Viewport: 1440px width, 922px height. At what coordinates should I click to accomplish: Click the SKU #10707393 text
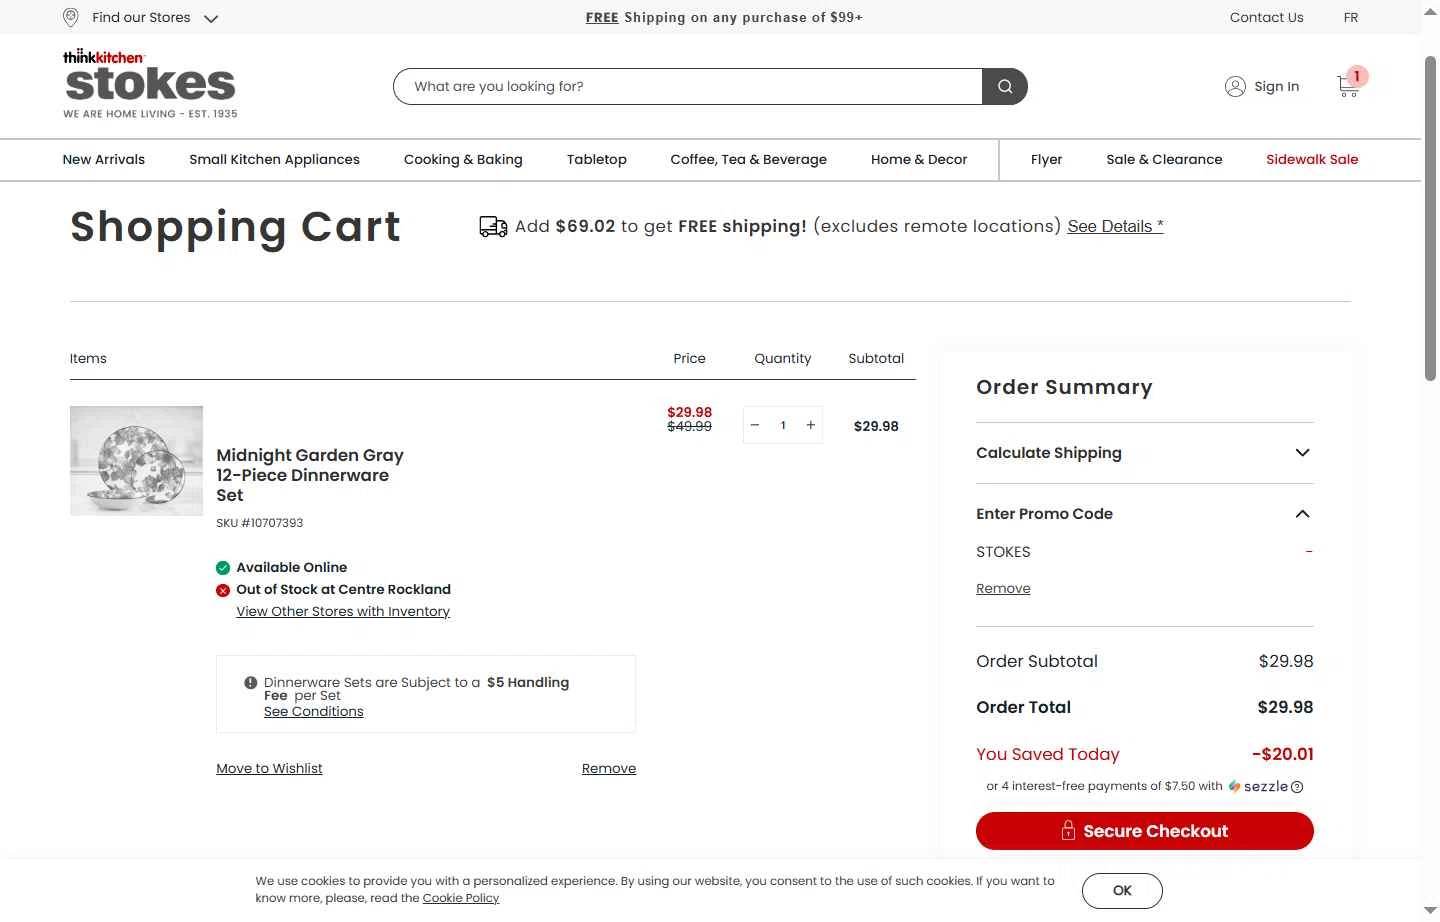coord(259,523)
